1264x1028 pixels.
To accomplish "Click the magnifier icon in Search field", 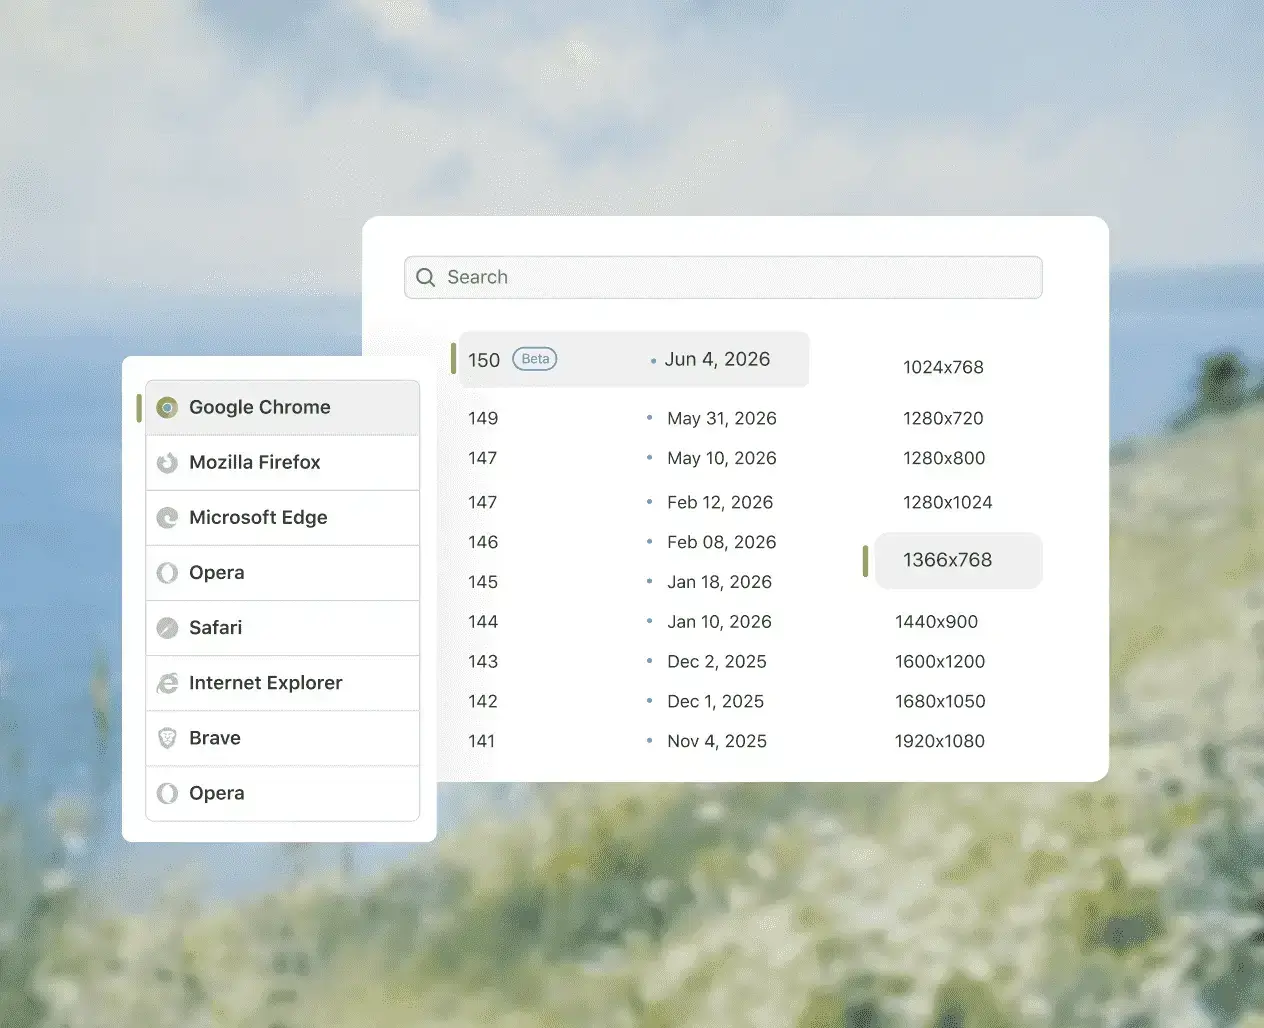I will pyautogui.click(x=426, y=277).
